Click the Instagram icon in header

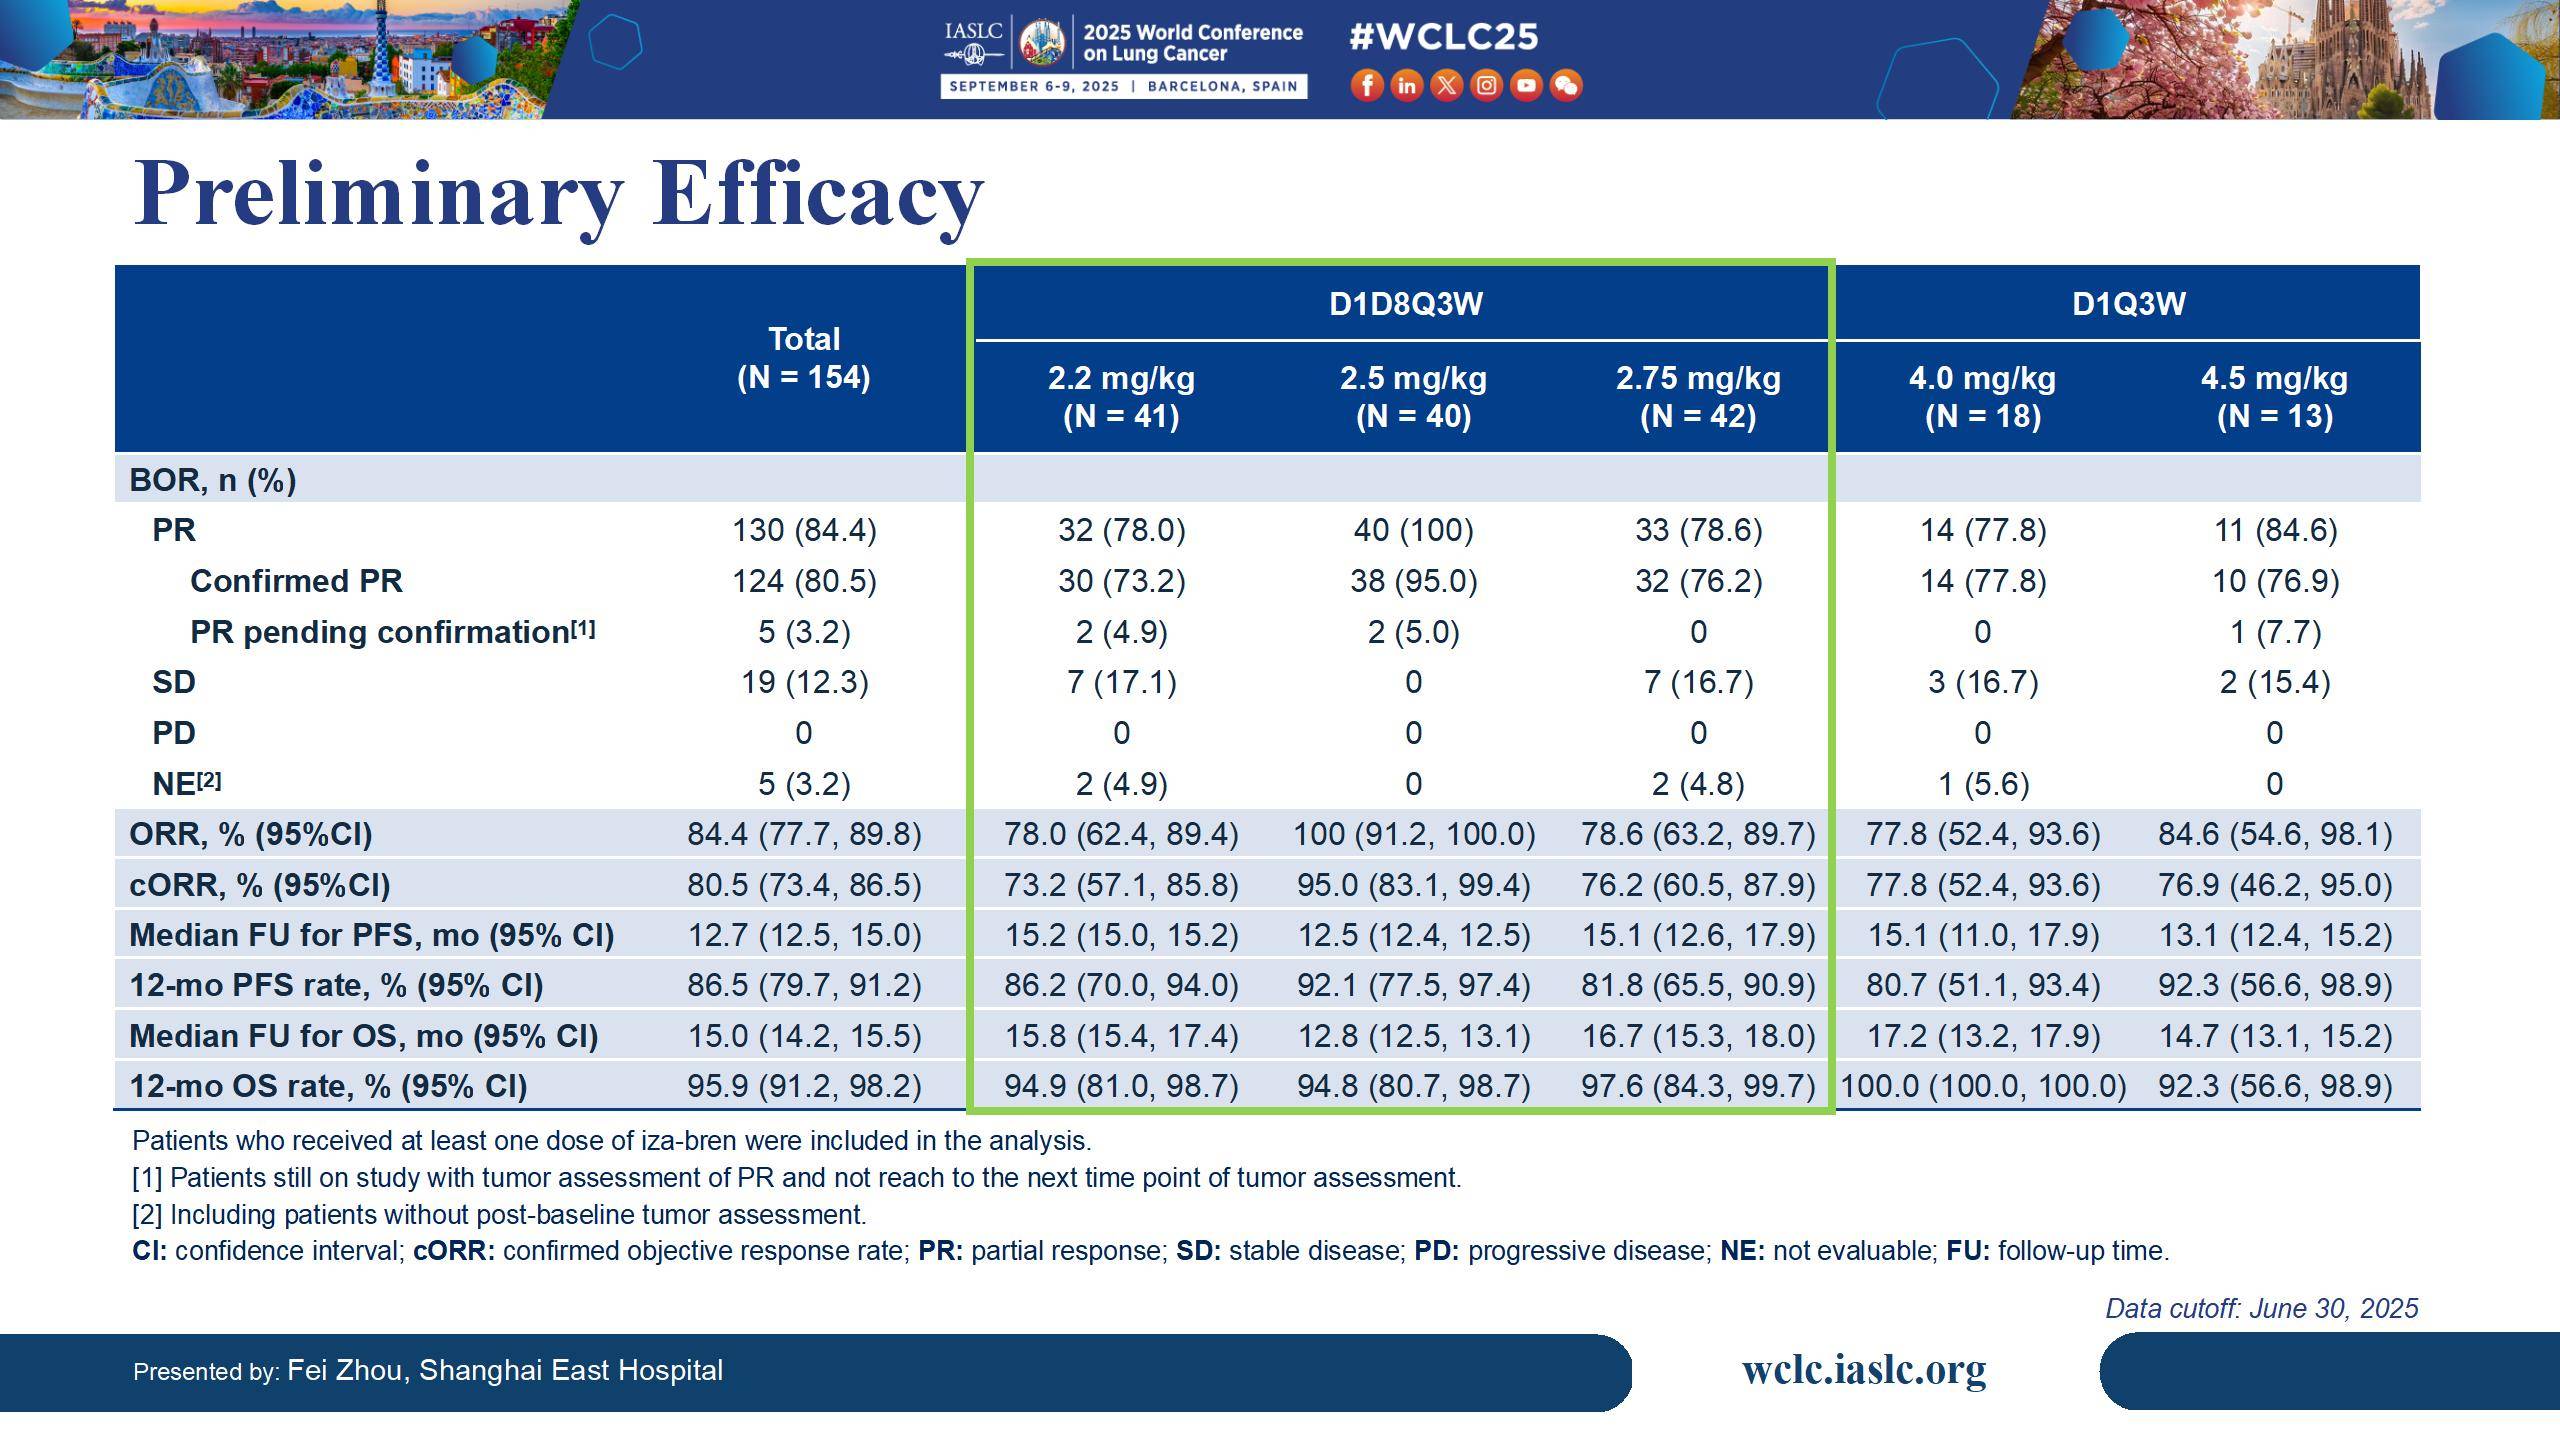coord(1486,86)
